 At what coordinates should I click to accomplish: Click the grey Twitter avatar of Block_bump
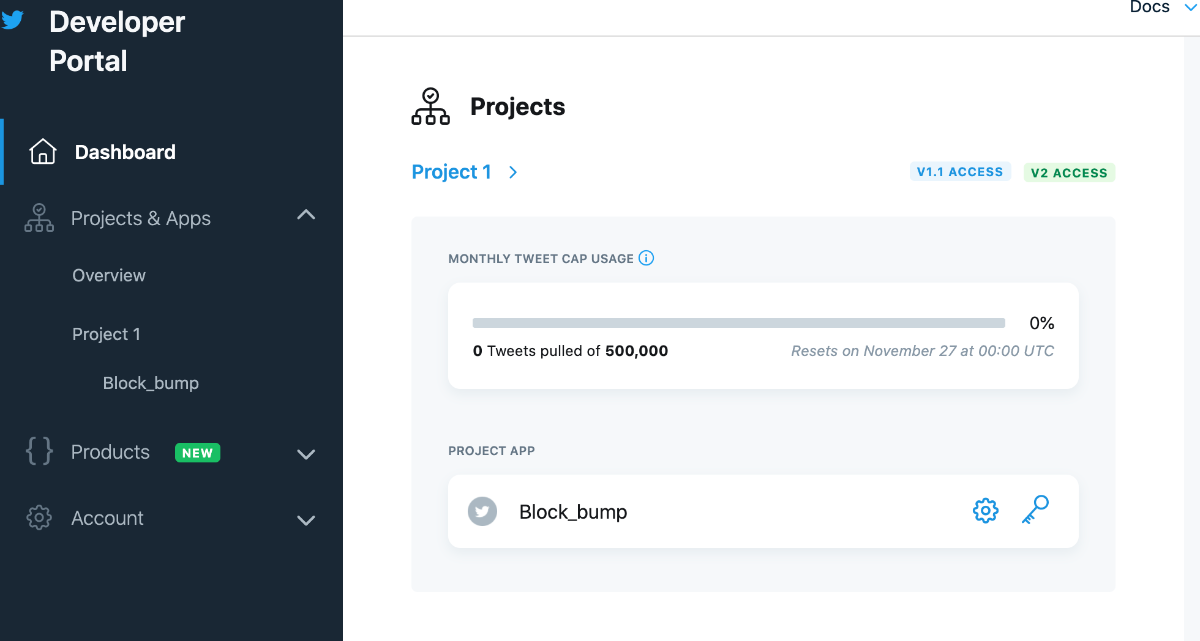(x=483, y=512)
